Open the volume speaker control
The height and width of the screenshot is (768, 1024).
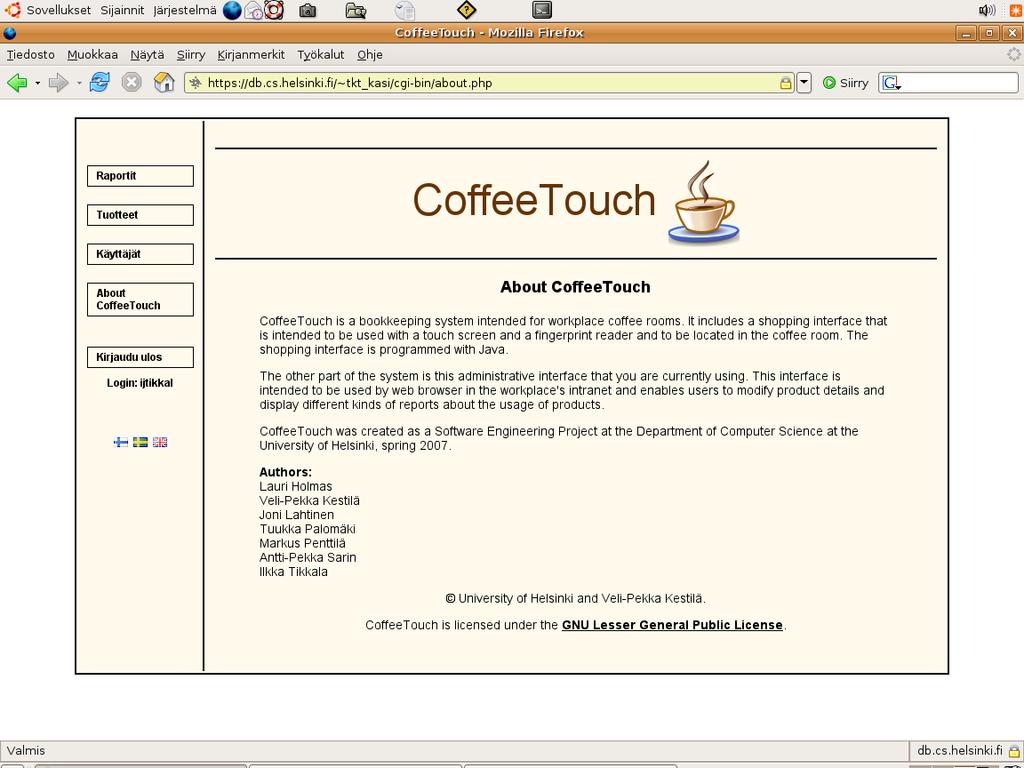click(987, 10)
